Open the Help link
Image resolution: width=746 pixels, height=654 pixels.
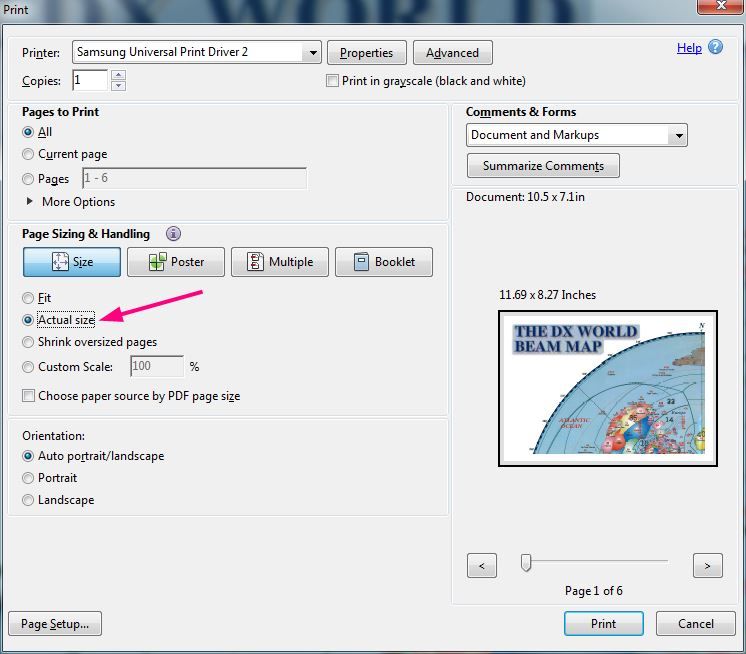[x=689, y=48]
